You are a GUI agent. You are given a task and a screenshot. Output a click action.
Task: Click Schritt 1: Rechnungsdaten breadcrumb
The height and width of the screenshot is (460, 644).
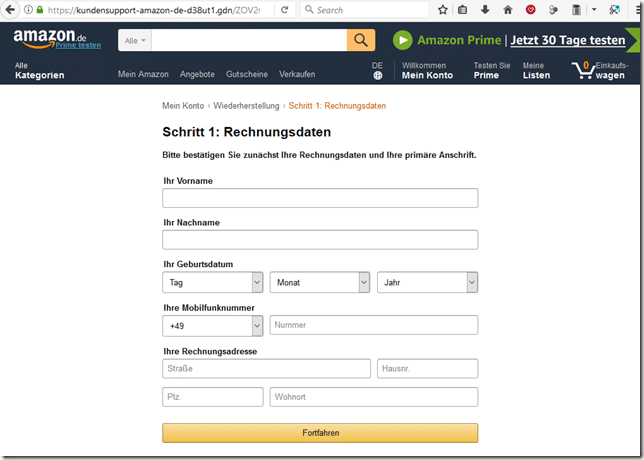point(337,106)
